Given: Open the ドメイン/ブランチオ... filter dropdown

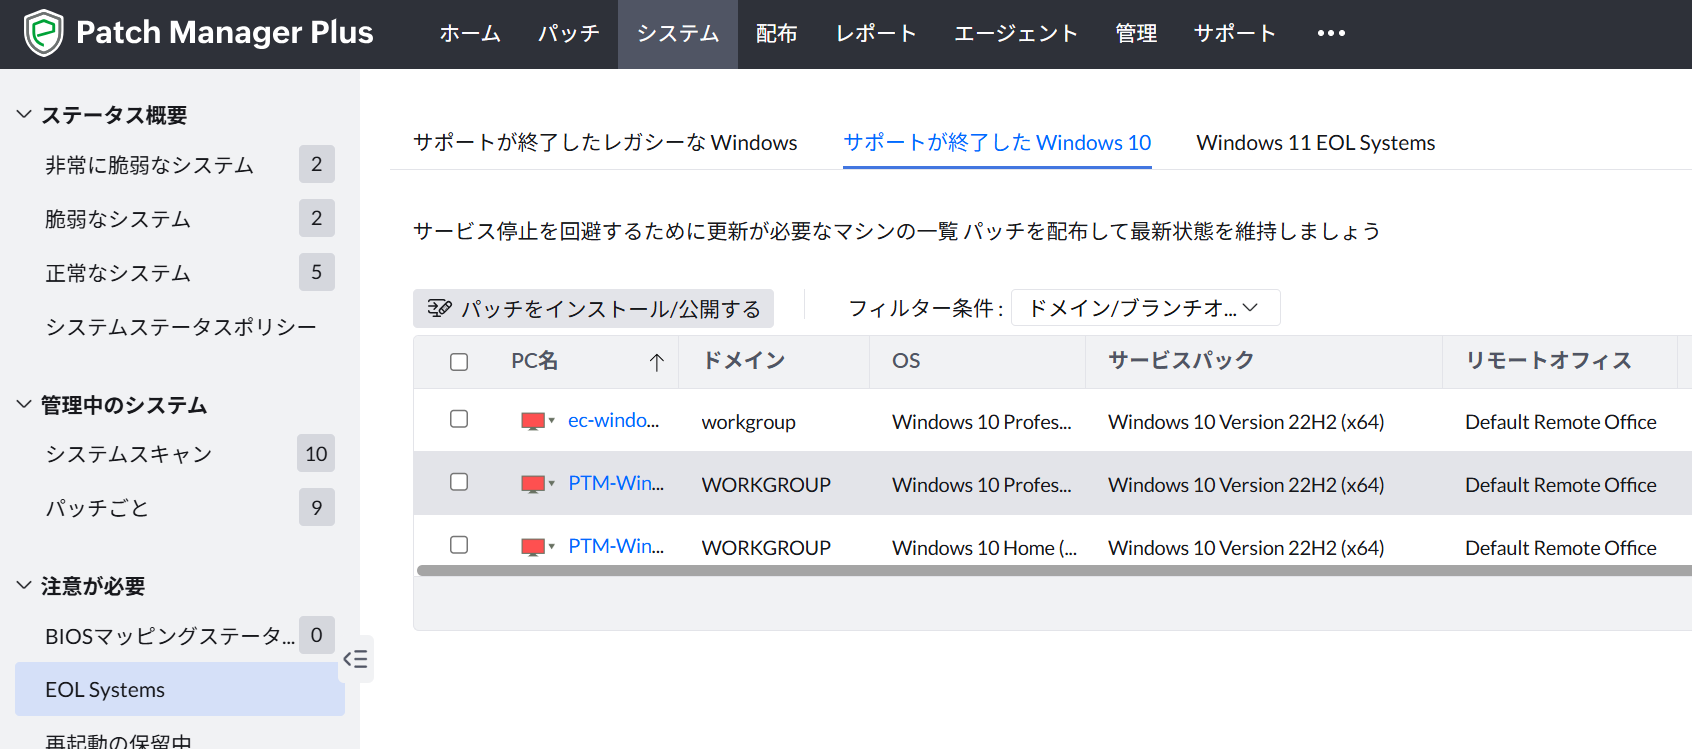Looking at the screenshot, I should tap(1145, 308).
